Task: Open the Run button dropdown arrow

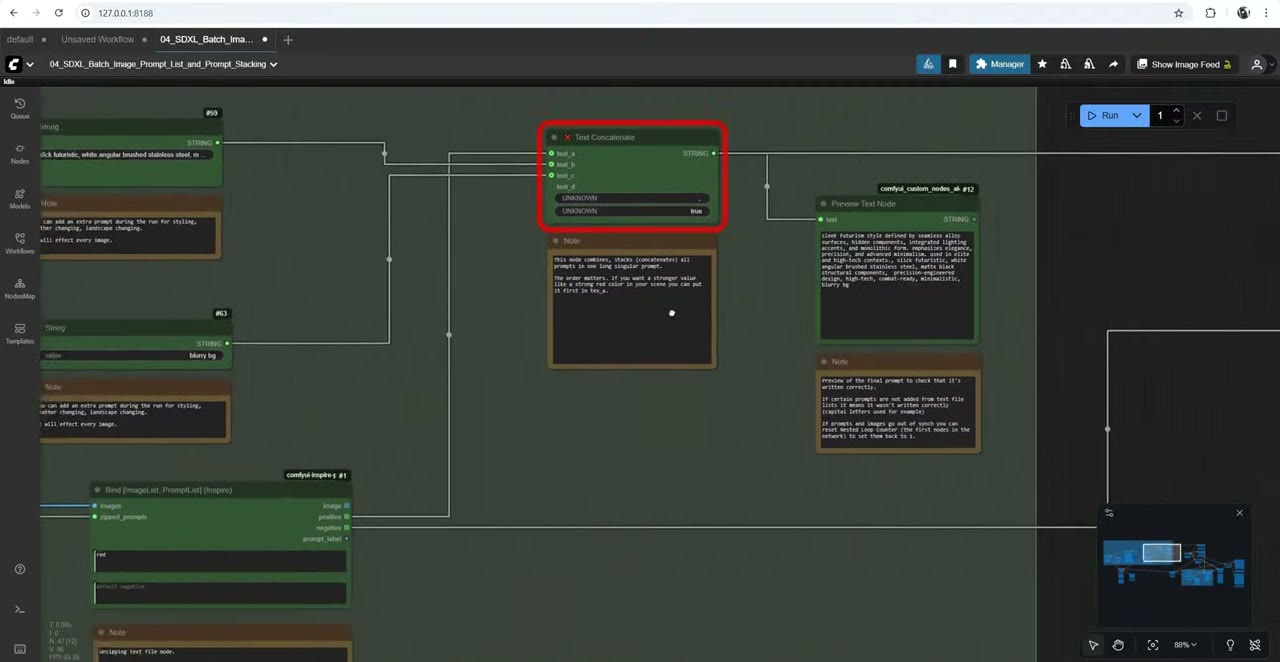Action: 1136,116
